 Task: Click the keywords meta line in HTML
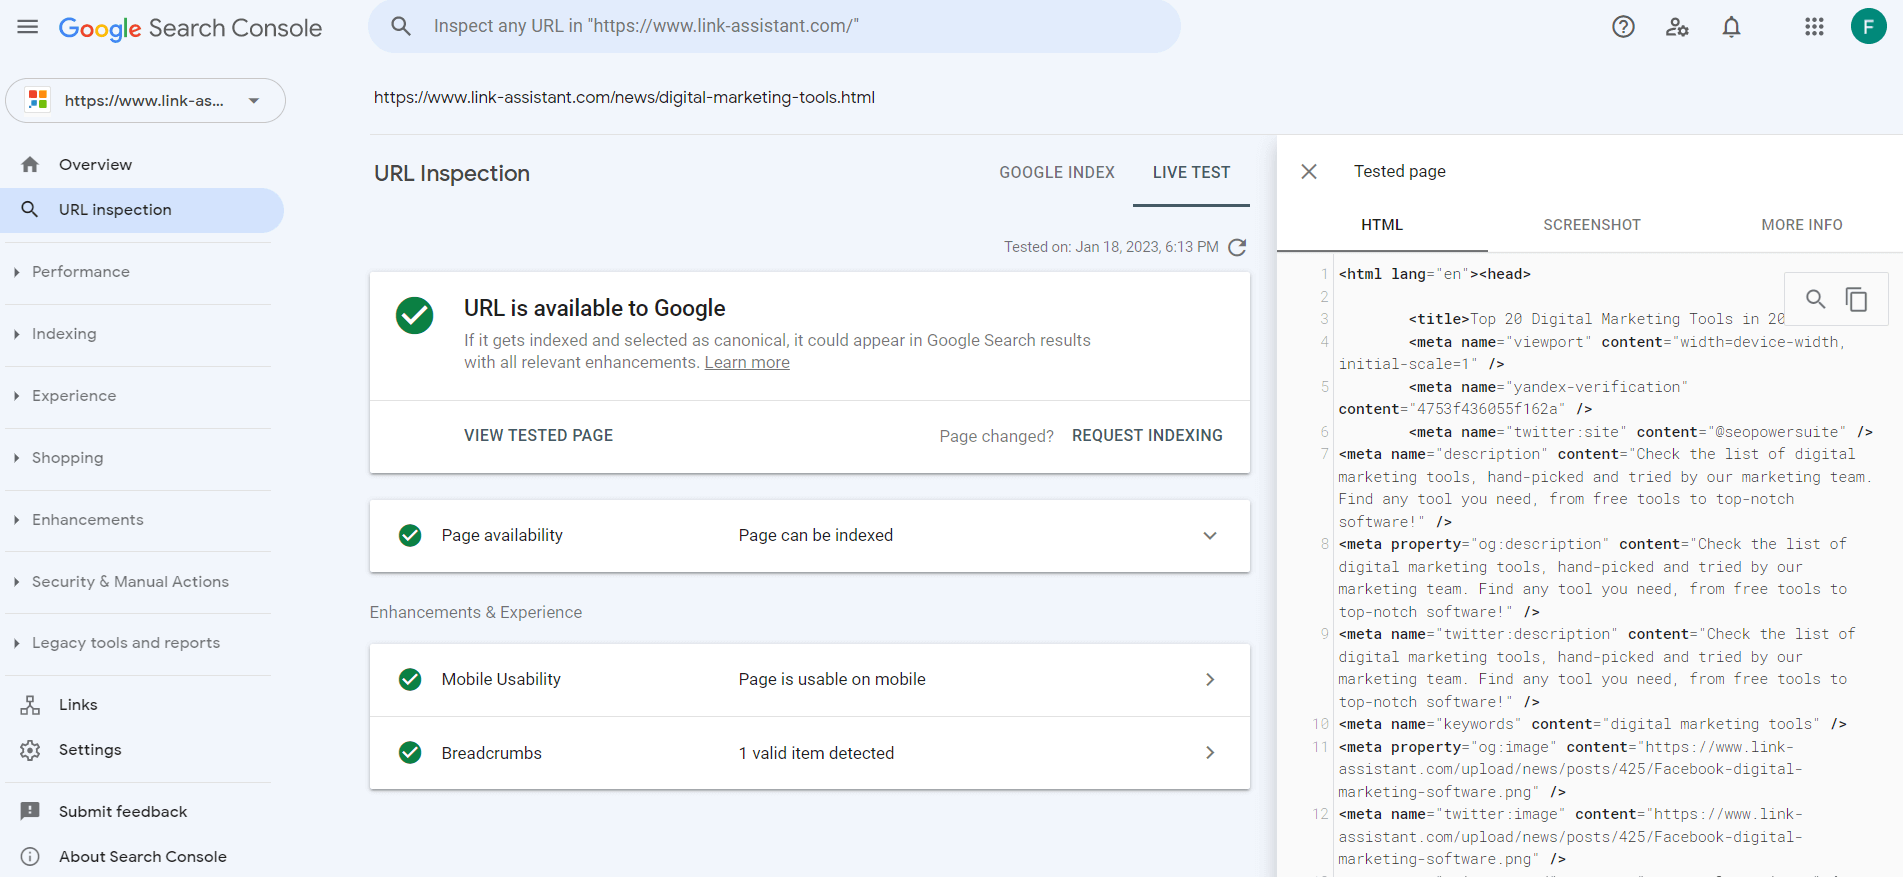(x=1593, y=724)
